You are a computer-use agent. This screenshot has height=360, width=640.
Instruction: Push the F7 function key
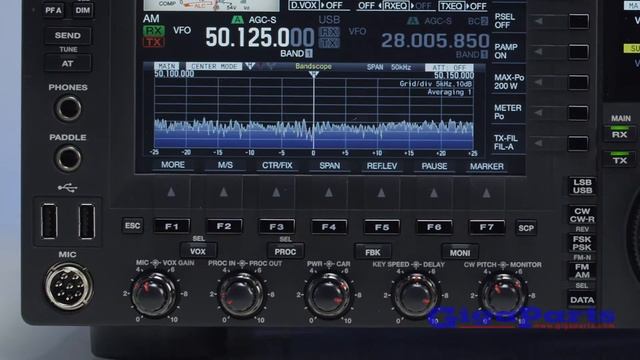point(487,228)
